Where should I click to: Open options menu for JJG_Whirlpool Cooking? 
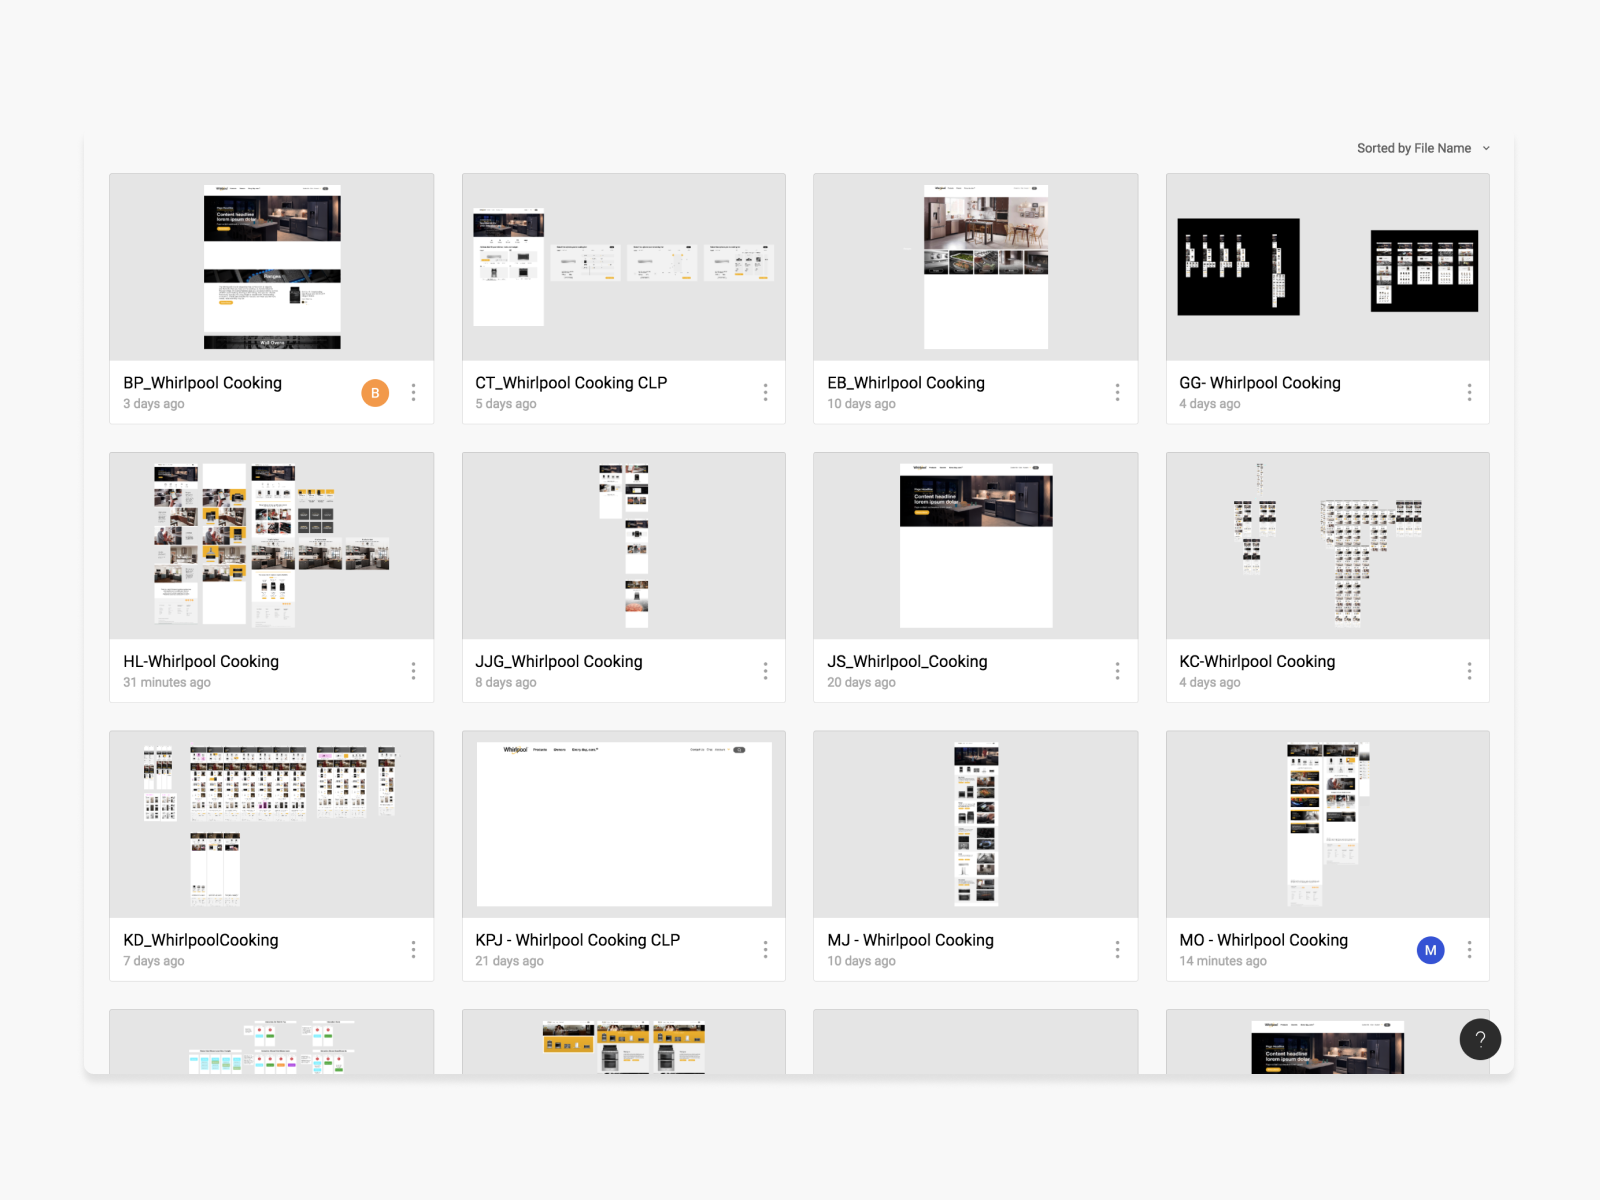tap(765, 671)
